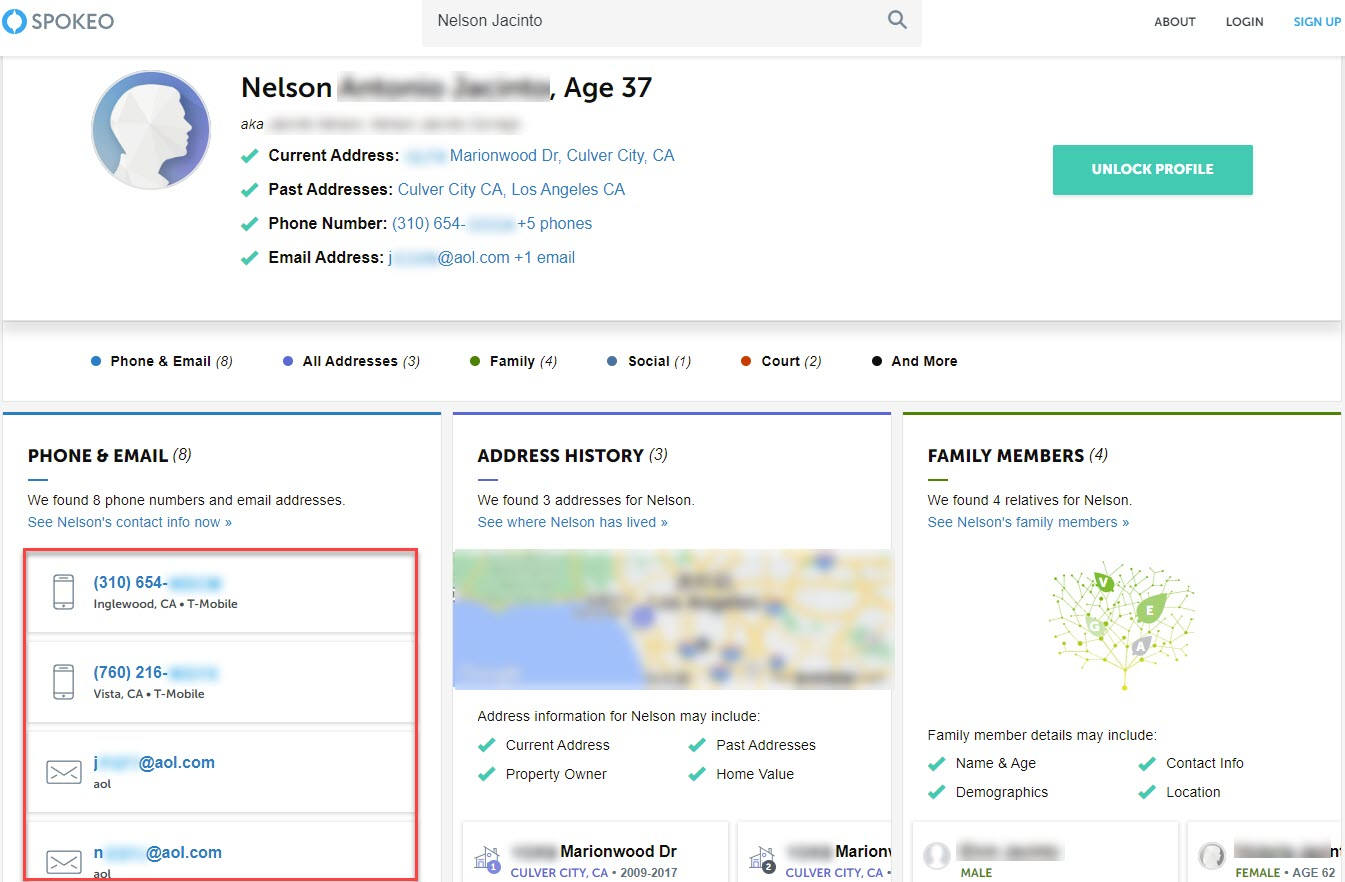Viewport: 1345px width, 882px height.
Task: Open the (310) 654 Inglewood phone entry
Action: tap(220, 593)
